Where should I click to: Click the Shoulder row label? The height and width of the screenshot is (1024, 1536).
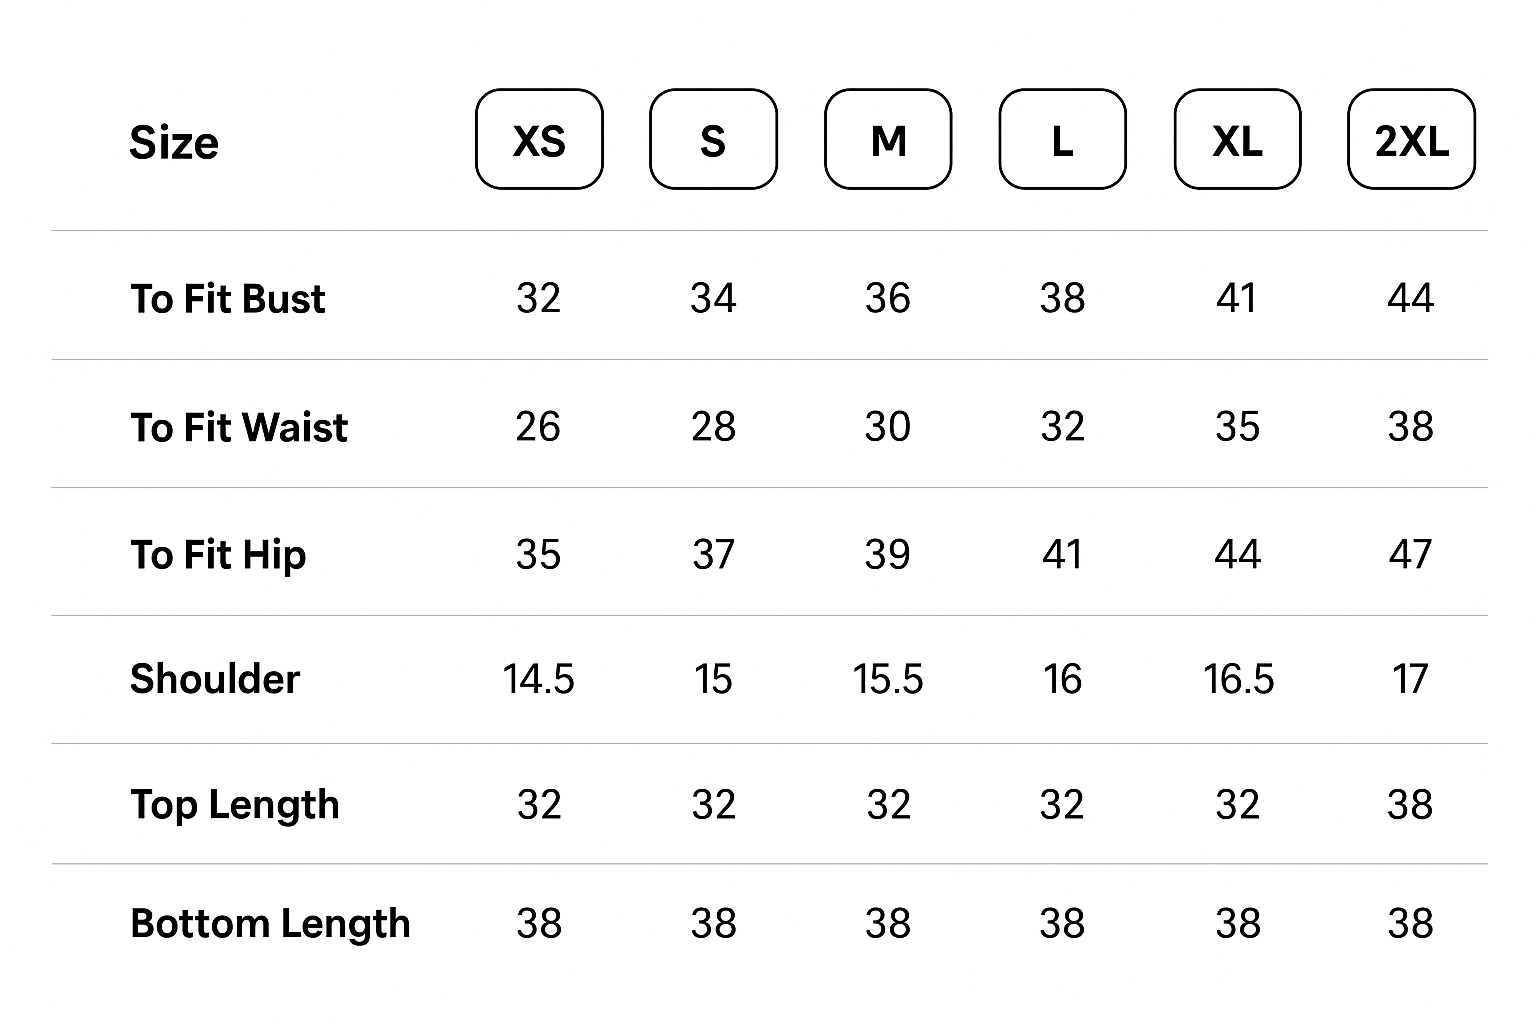215,679
